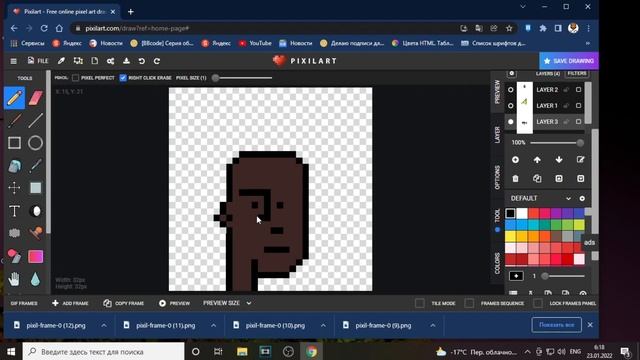Click the layer opacity slider handle
The height and width of the screenshot is (360, 640).
[x=580, y=142]
